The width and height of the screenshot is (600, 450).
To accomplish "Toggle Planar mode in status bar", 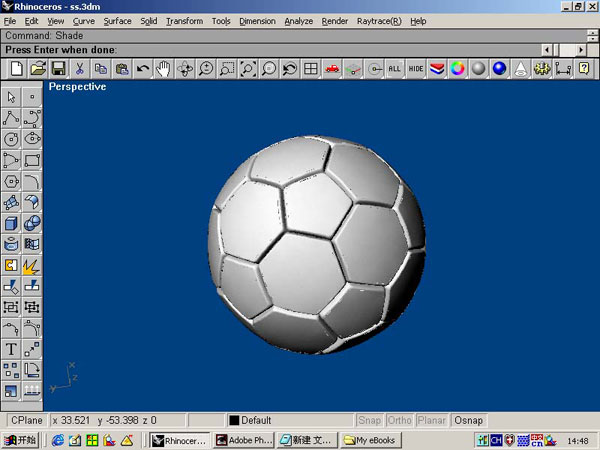I will [432, 420].
